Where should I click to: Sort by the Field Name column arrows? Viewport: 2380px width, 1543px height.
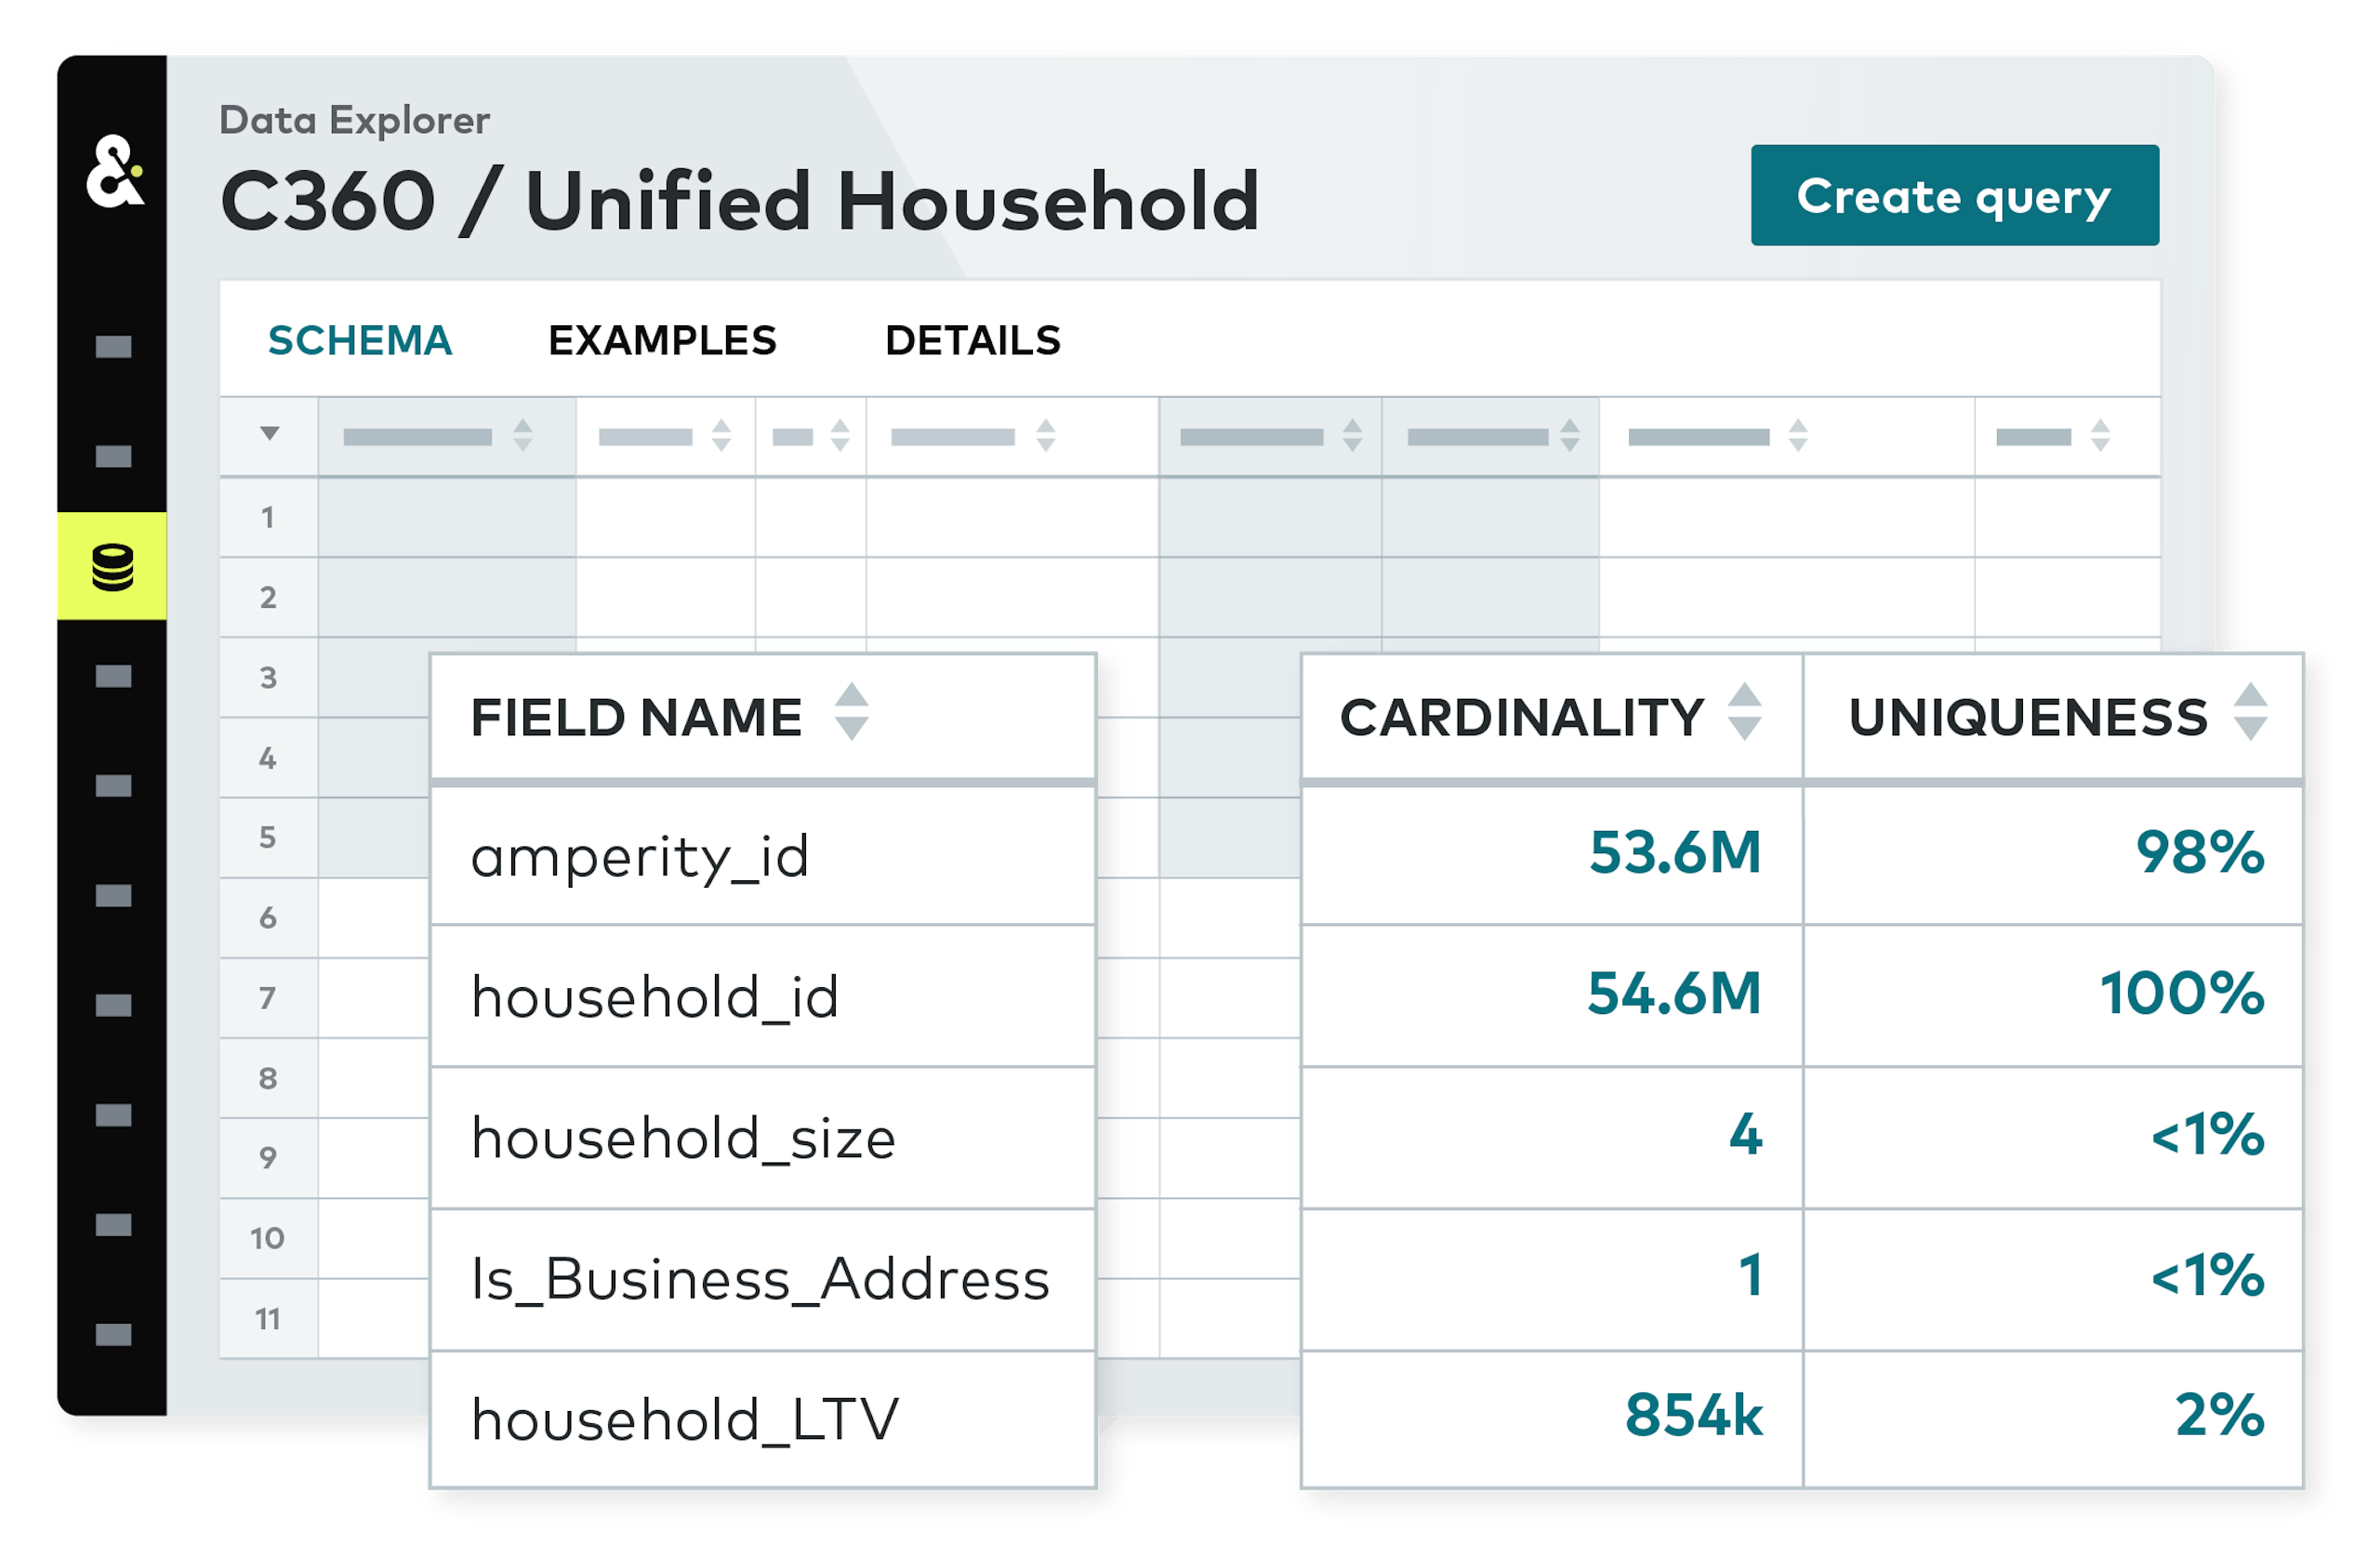point(851,712)
